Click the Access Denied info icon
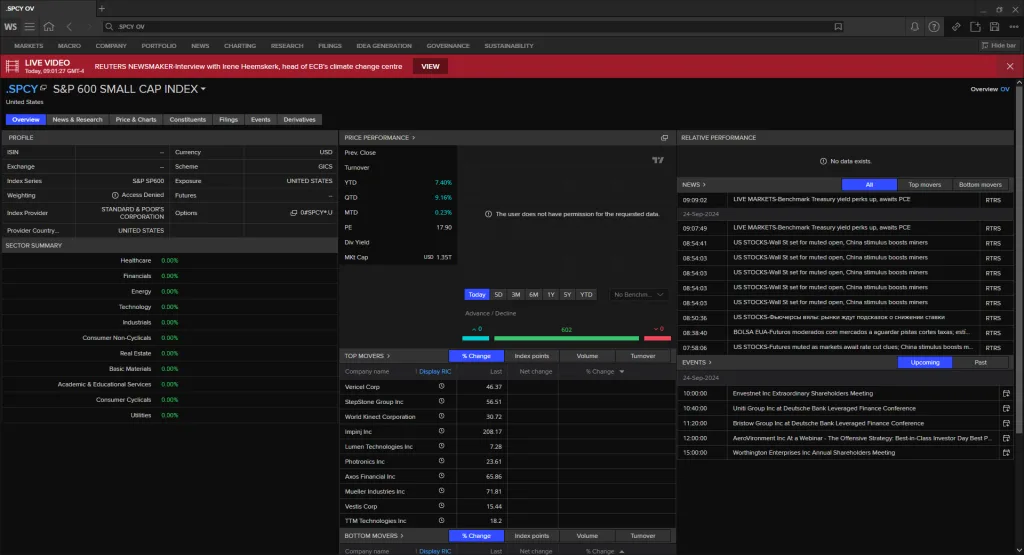 (115, 195)
